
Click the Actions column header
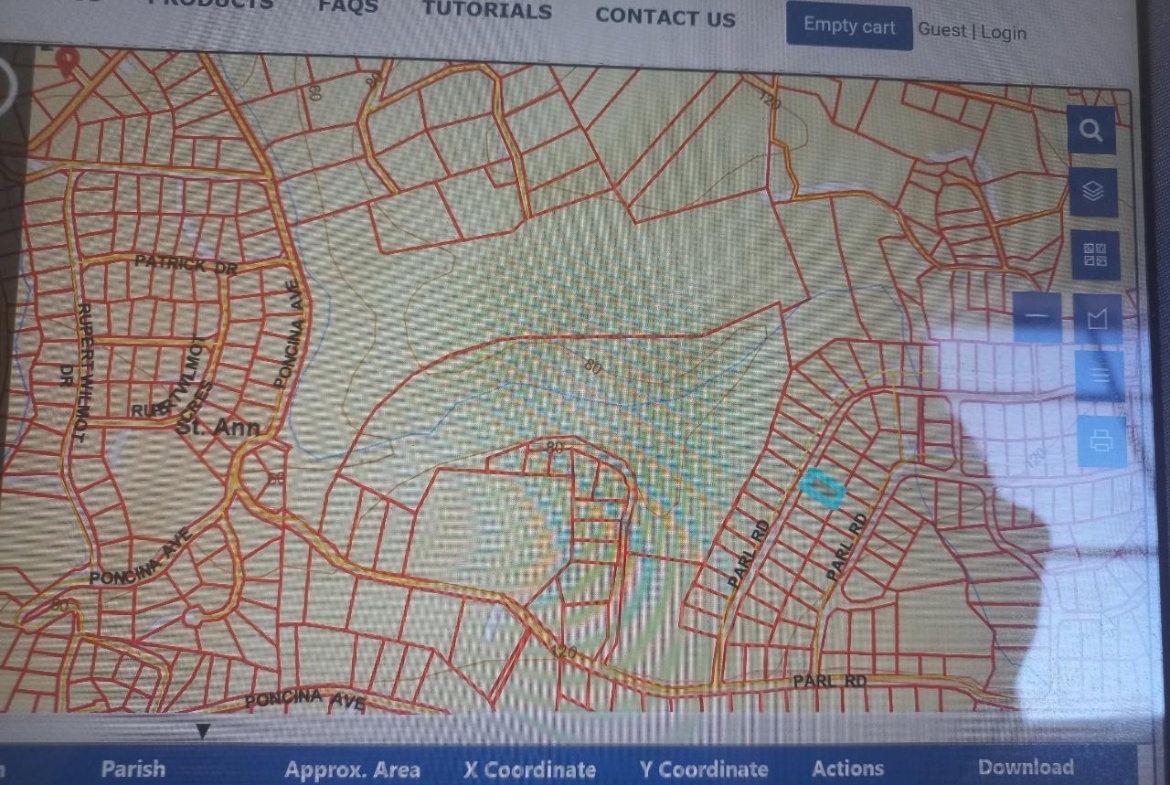[848, 769]
